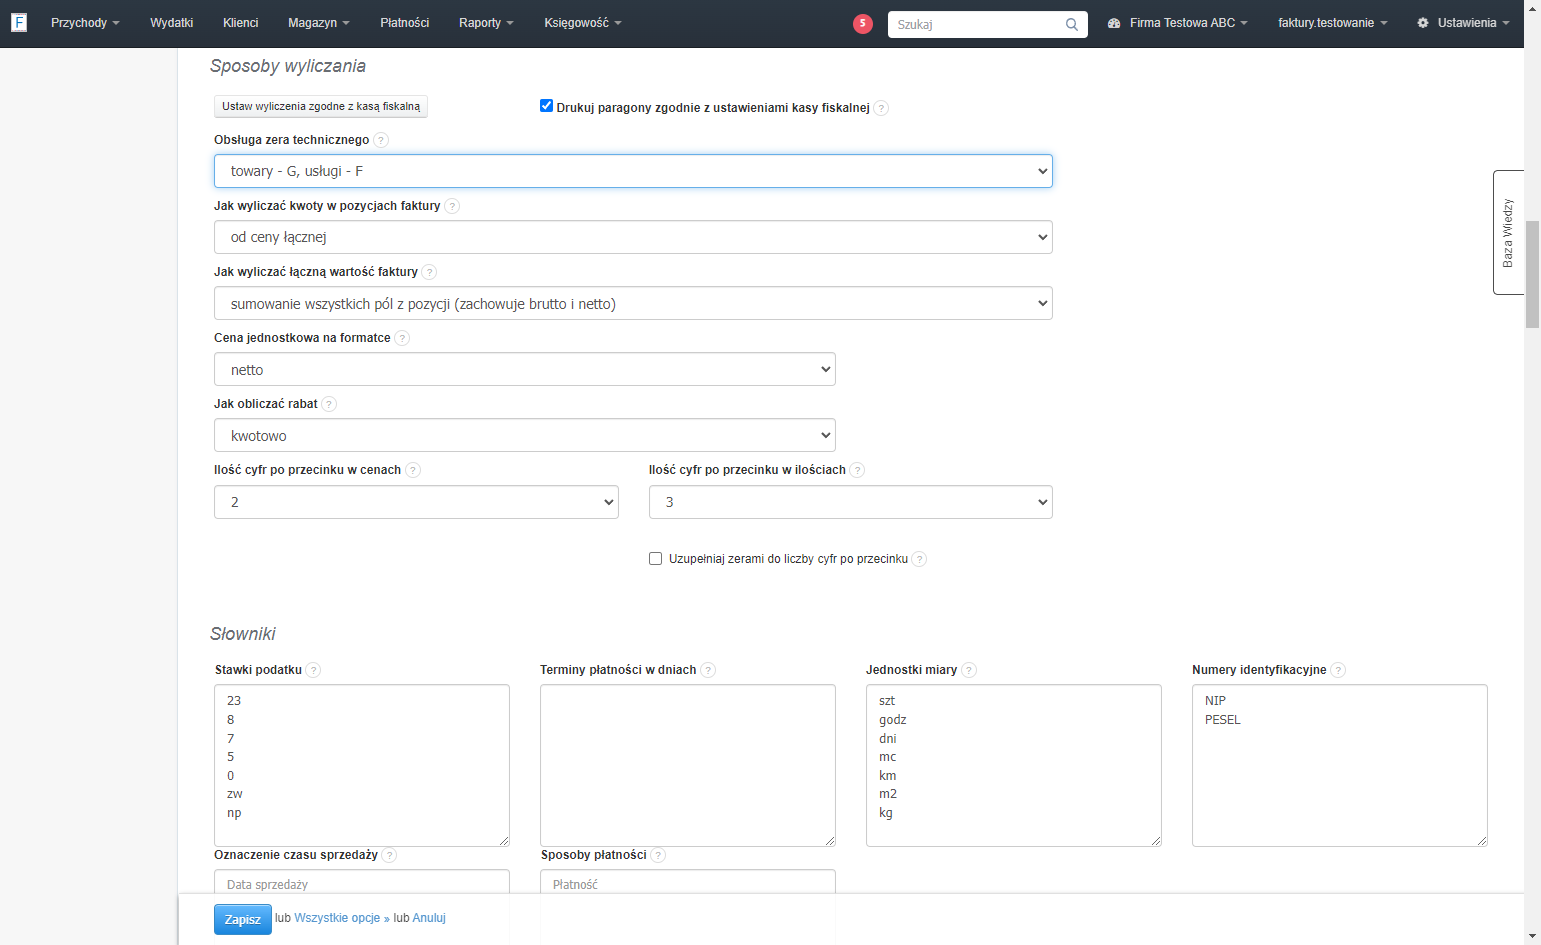Click into the Szukaj search field
The width and height of the screenshot is (1541, 945).
click(x=976, y=24)
